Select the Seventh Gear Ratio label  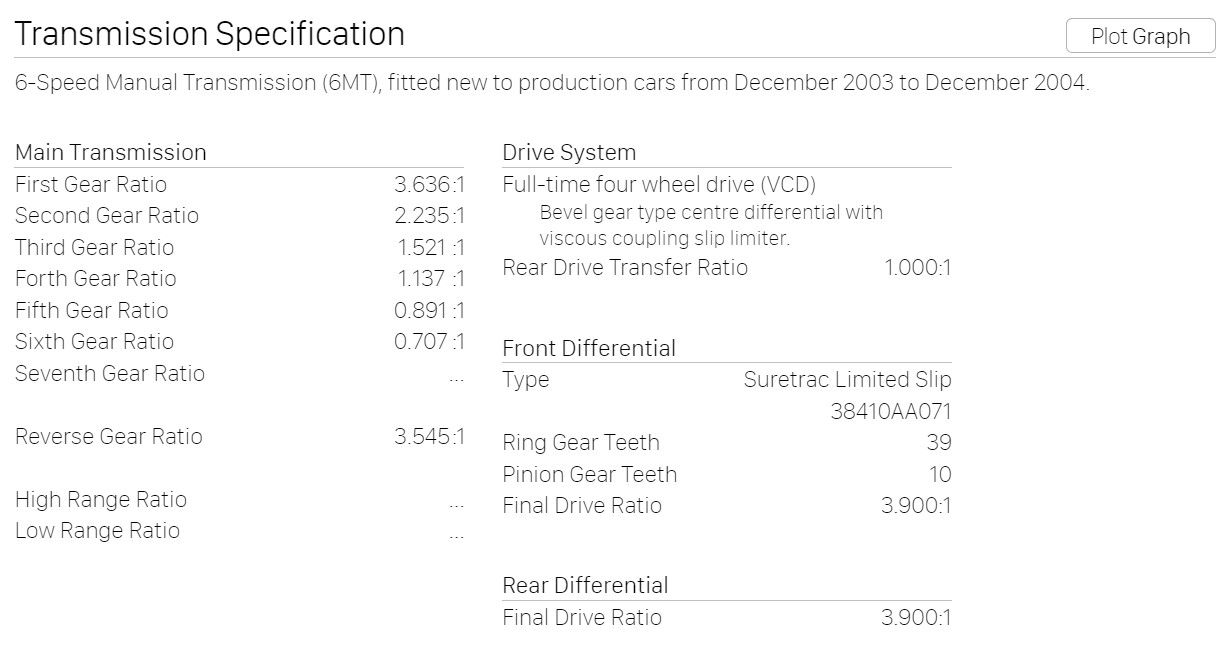(x=110, y=373)
